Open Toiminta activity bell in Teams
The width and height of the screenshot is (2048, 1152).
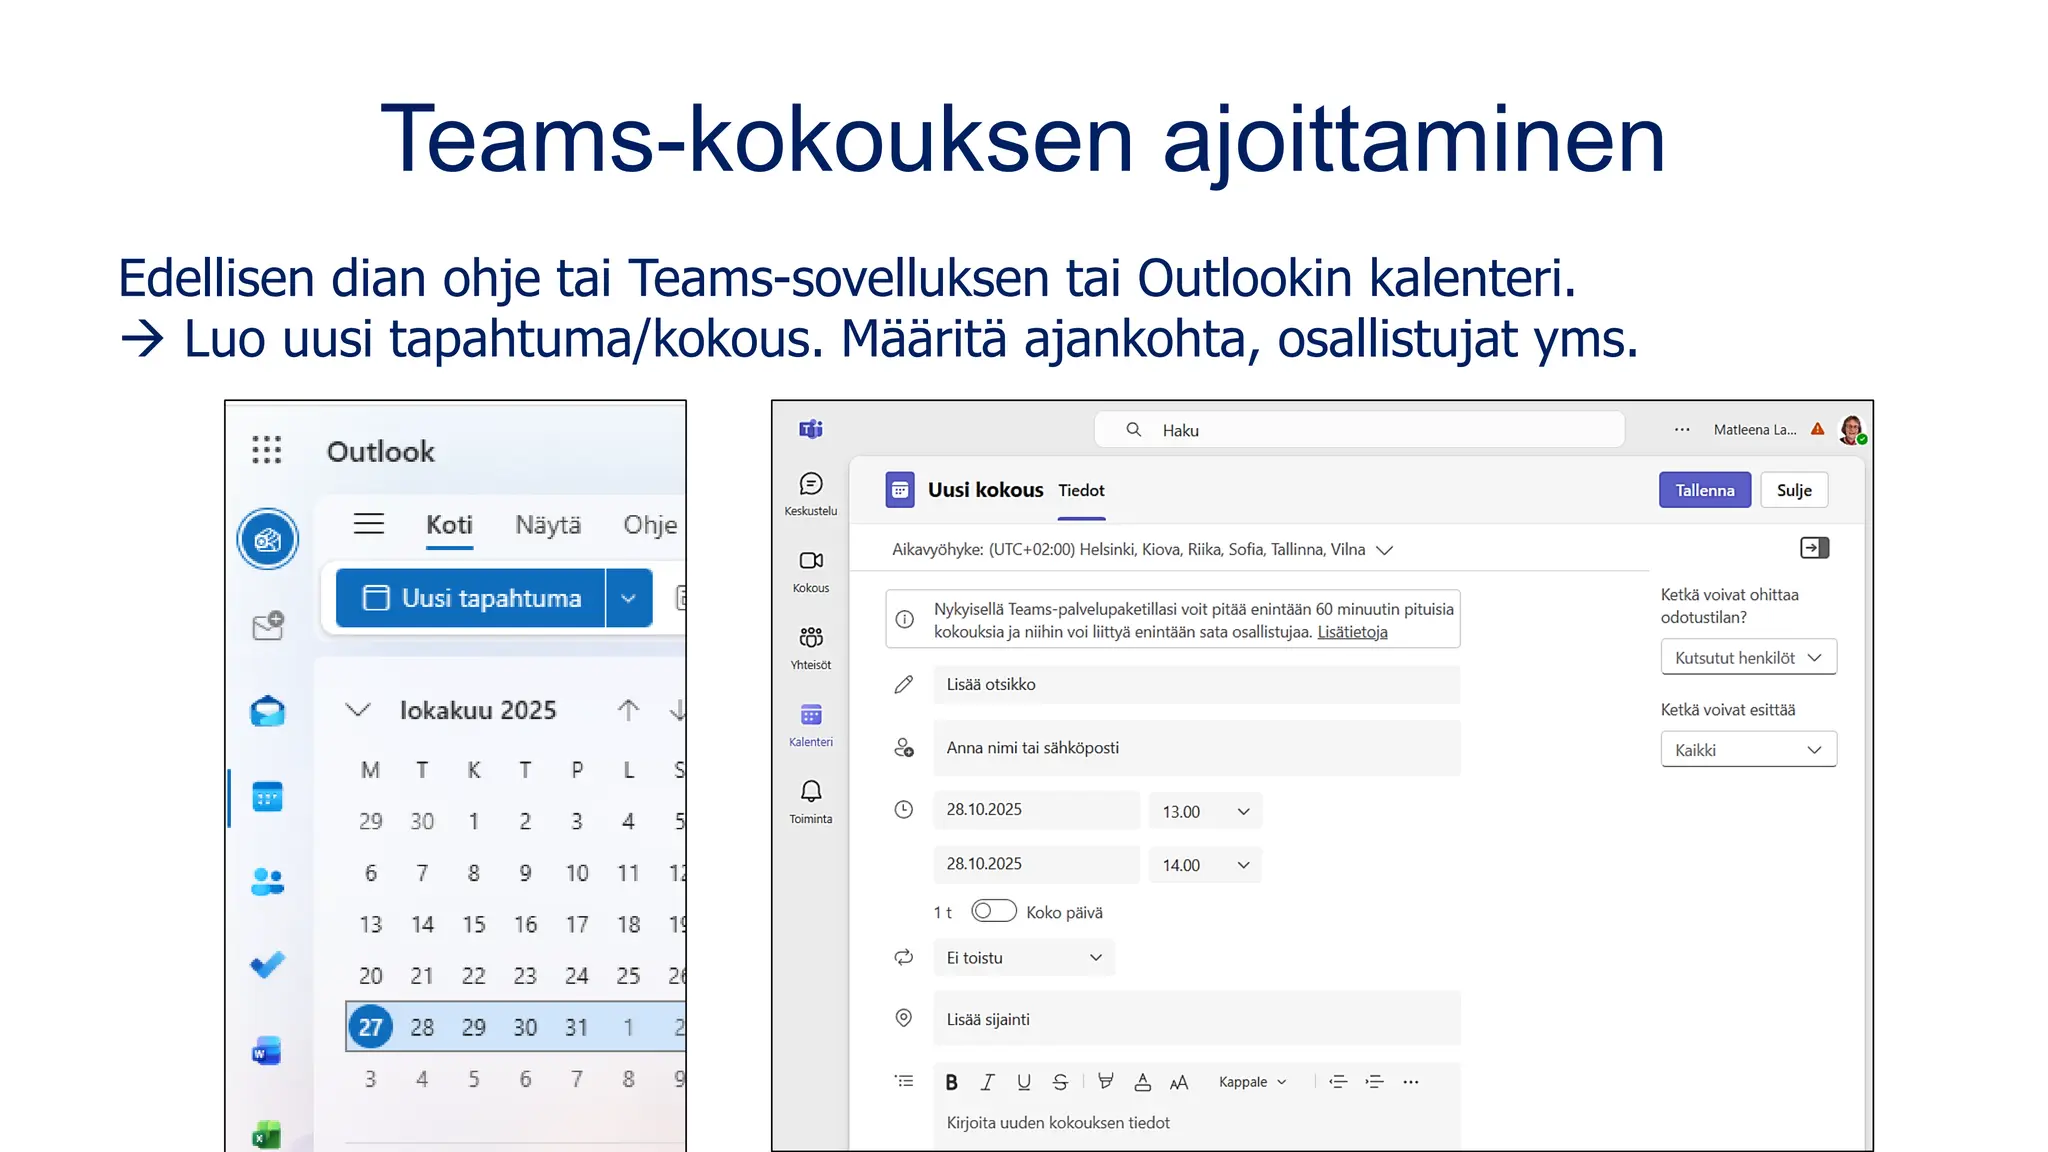click(811, 803)
